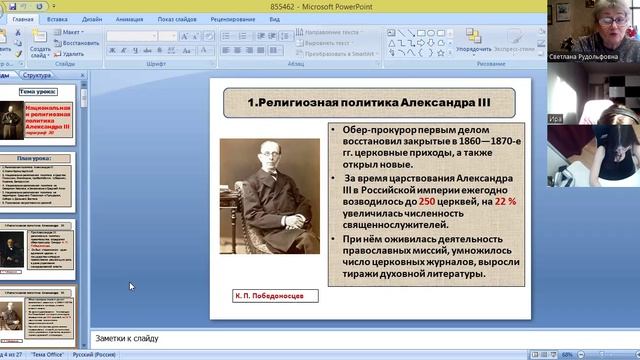The height and width of the screenshot is (360, 640).
Task: Select the Oval shape in shapes gallery
Action: [431, 33]
